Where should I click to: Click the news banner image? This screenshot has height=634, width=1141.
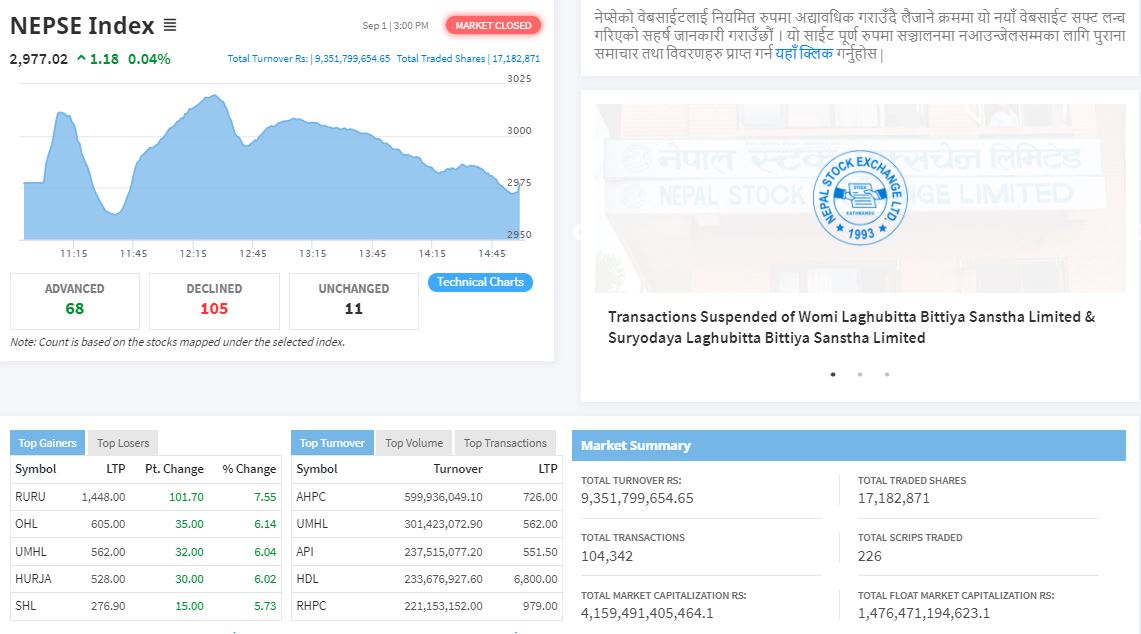pyautogui.click(x=861, y=198)
